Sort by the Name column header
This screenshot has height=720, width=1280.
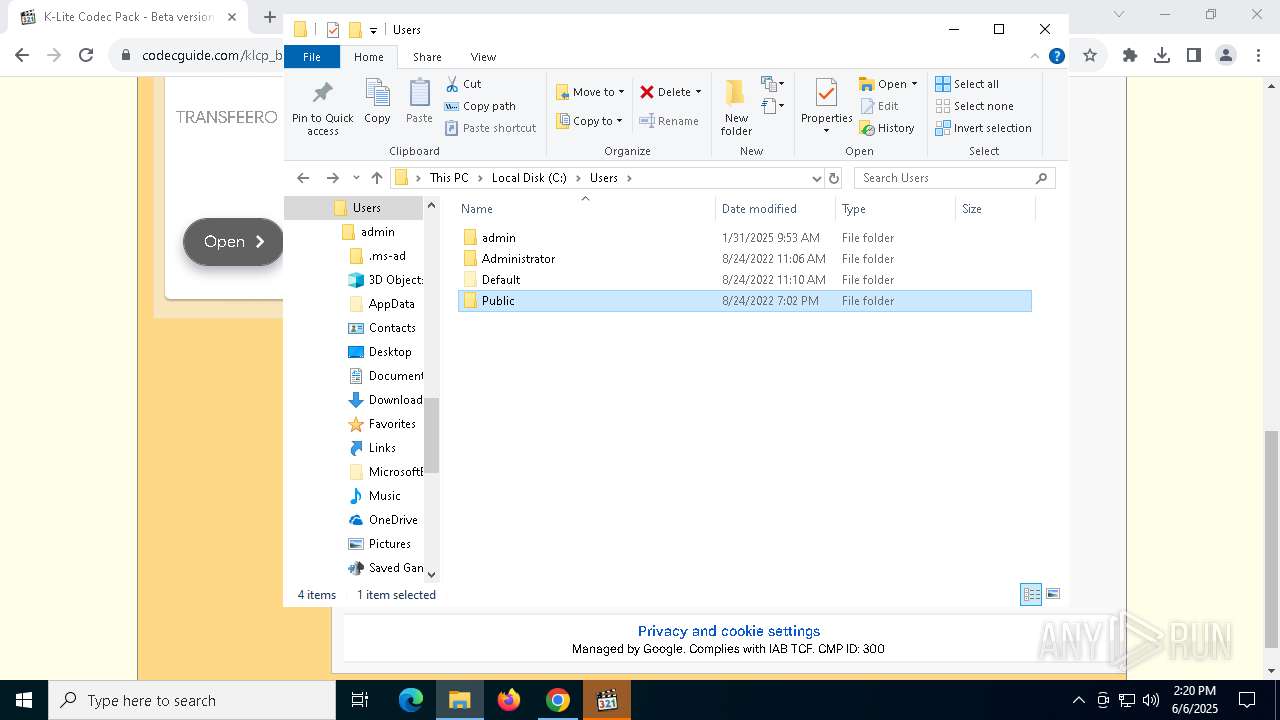(x=586, y=209)
